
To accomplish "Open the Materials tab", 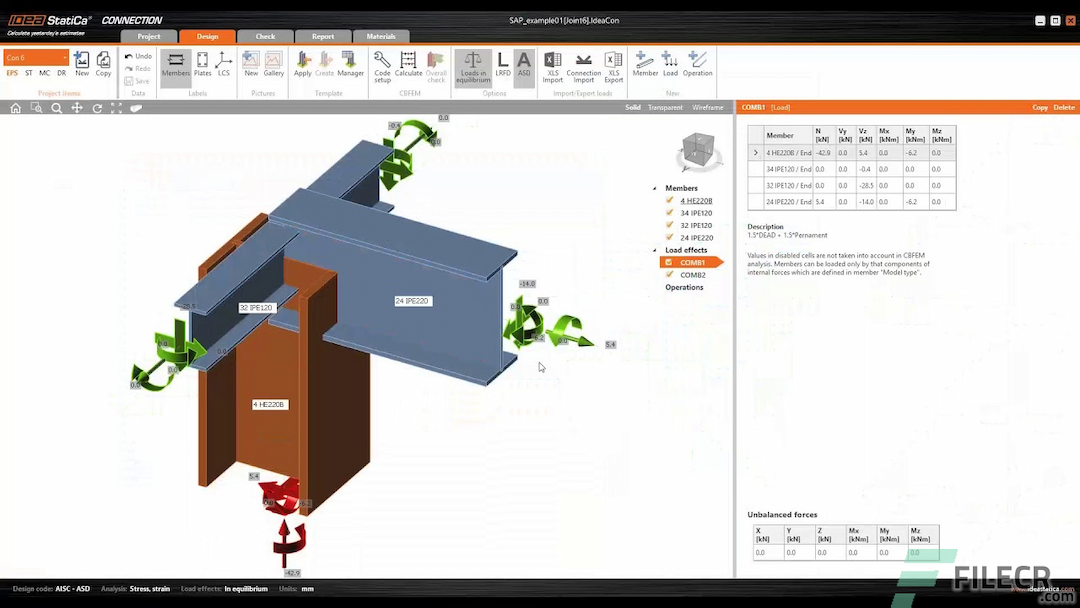I will 380,36.
